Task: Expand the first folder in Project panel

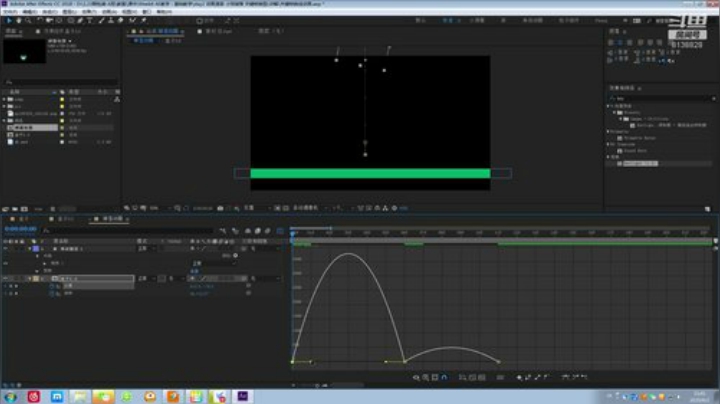Action: point(5,99)
